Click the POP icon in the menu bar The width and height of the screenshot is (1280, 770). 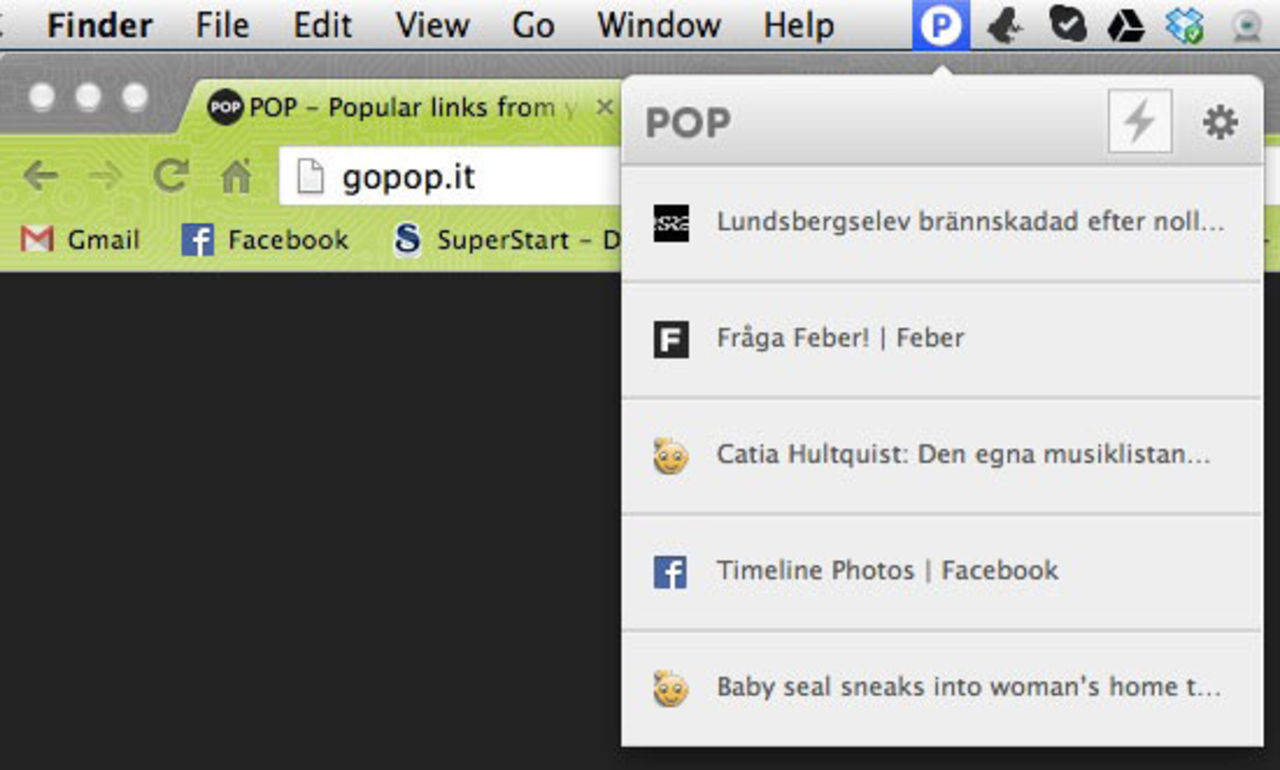coord(940,26)
